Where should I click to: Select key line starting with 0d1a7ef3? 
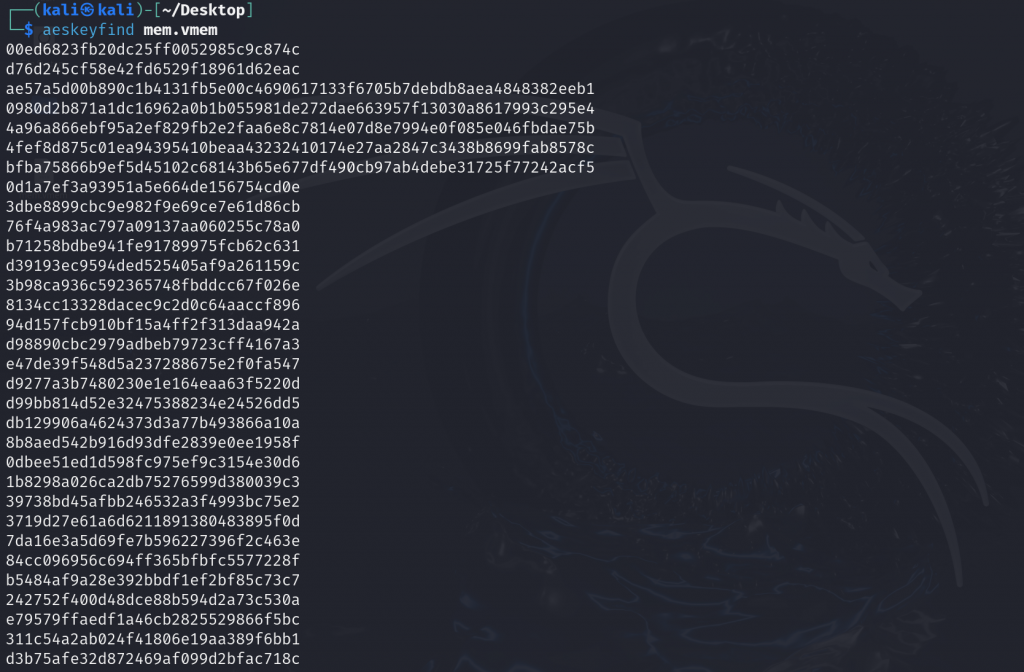153,187
